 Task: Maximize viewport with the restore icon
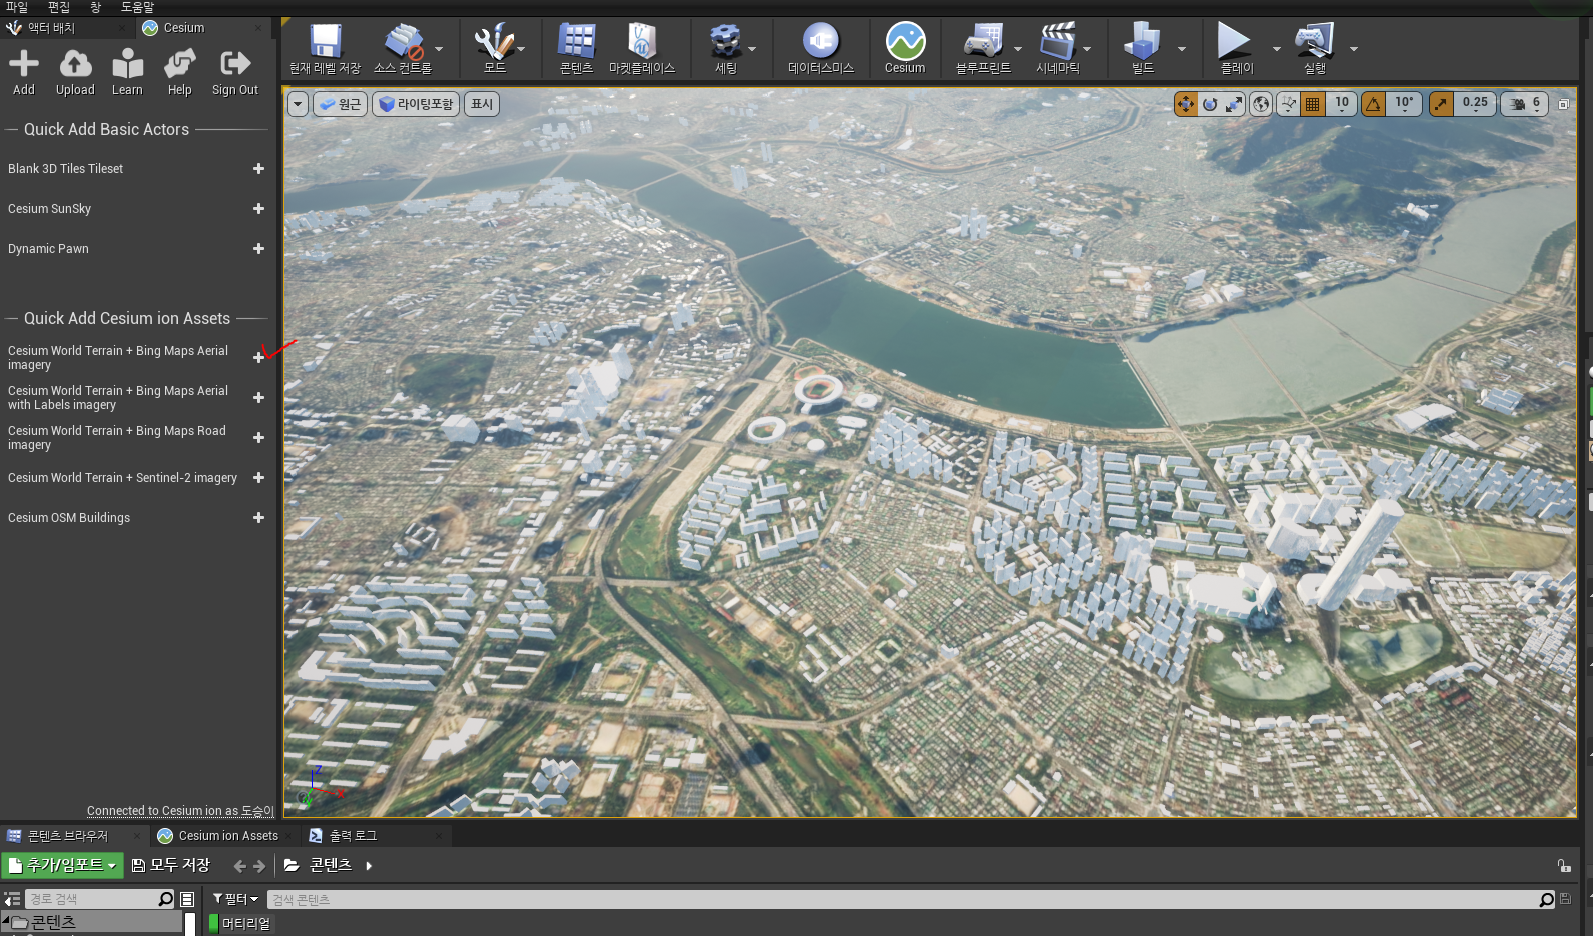click(1564, 104)
